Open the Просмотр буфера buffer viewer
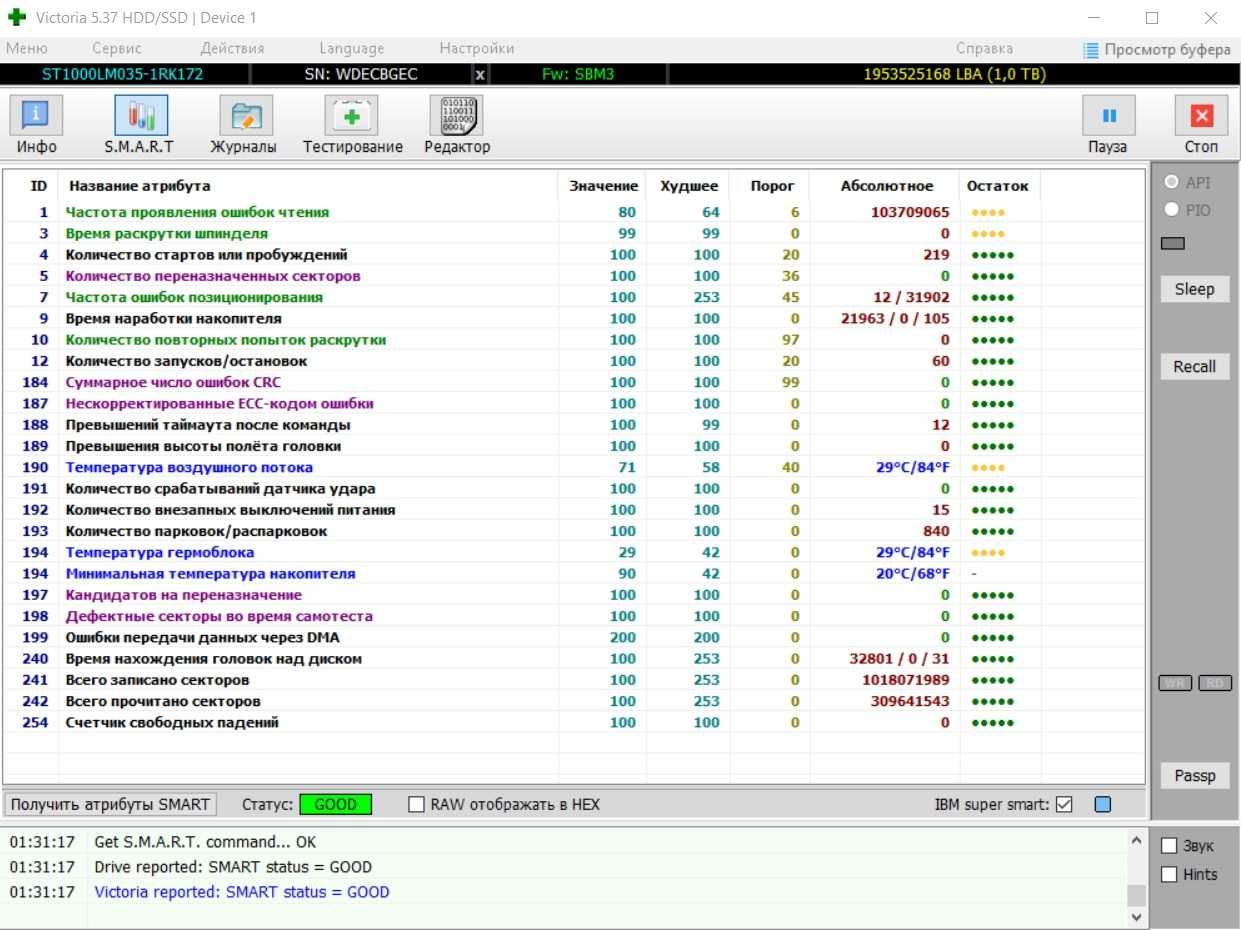This screenshot has height=930, width=1241. coord(1157,49)
